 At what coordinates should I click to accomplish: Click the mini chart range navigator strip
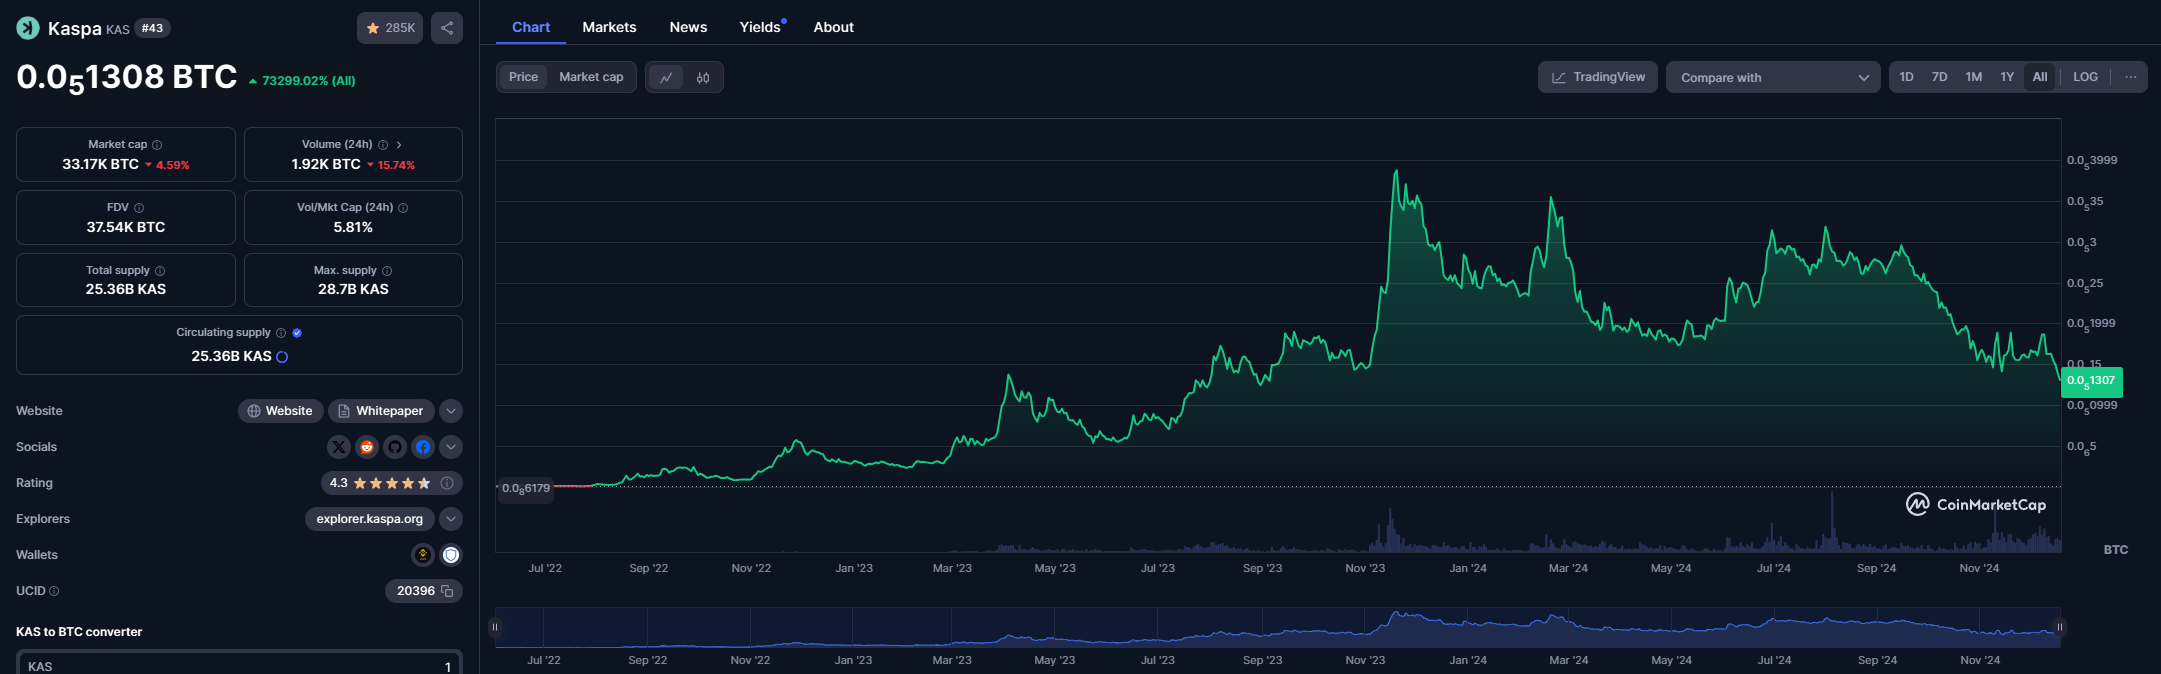click(x=1278, y=627)
